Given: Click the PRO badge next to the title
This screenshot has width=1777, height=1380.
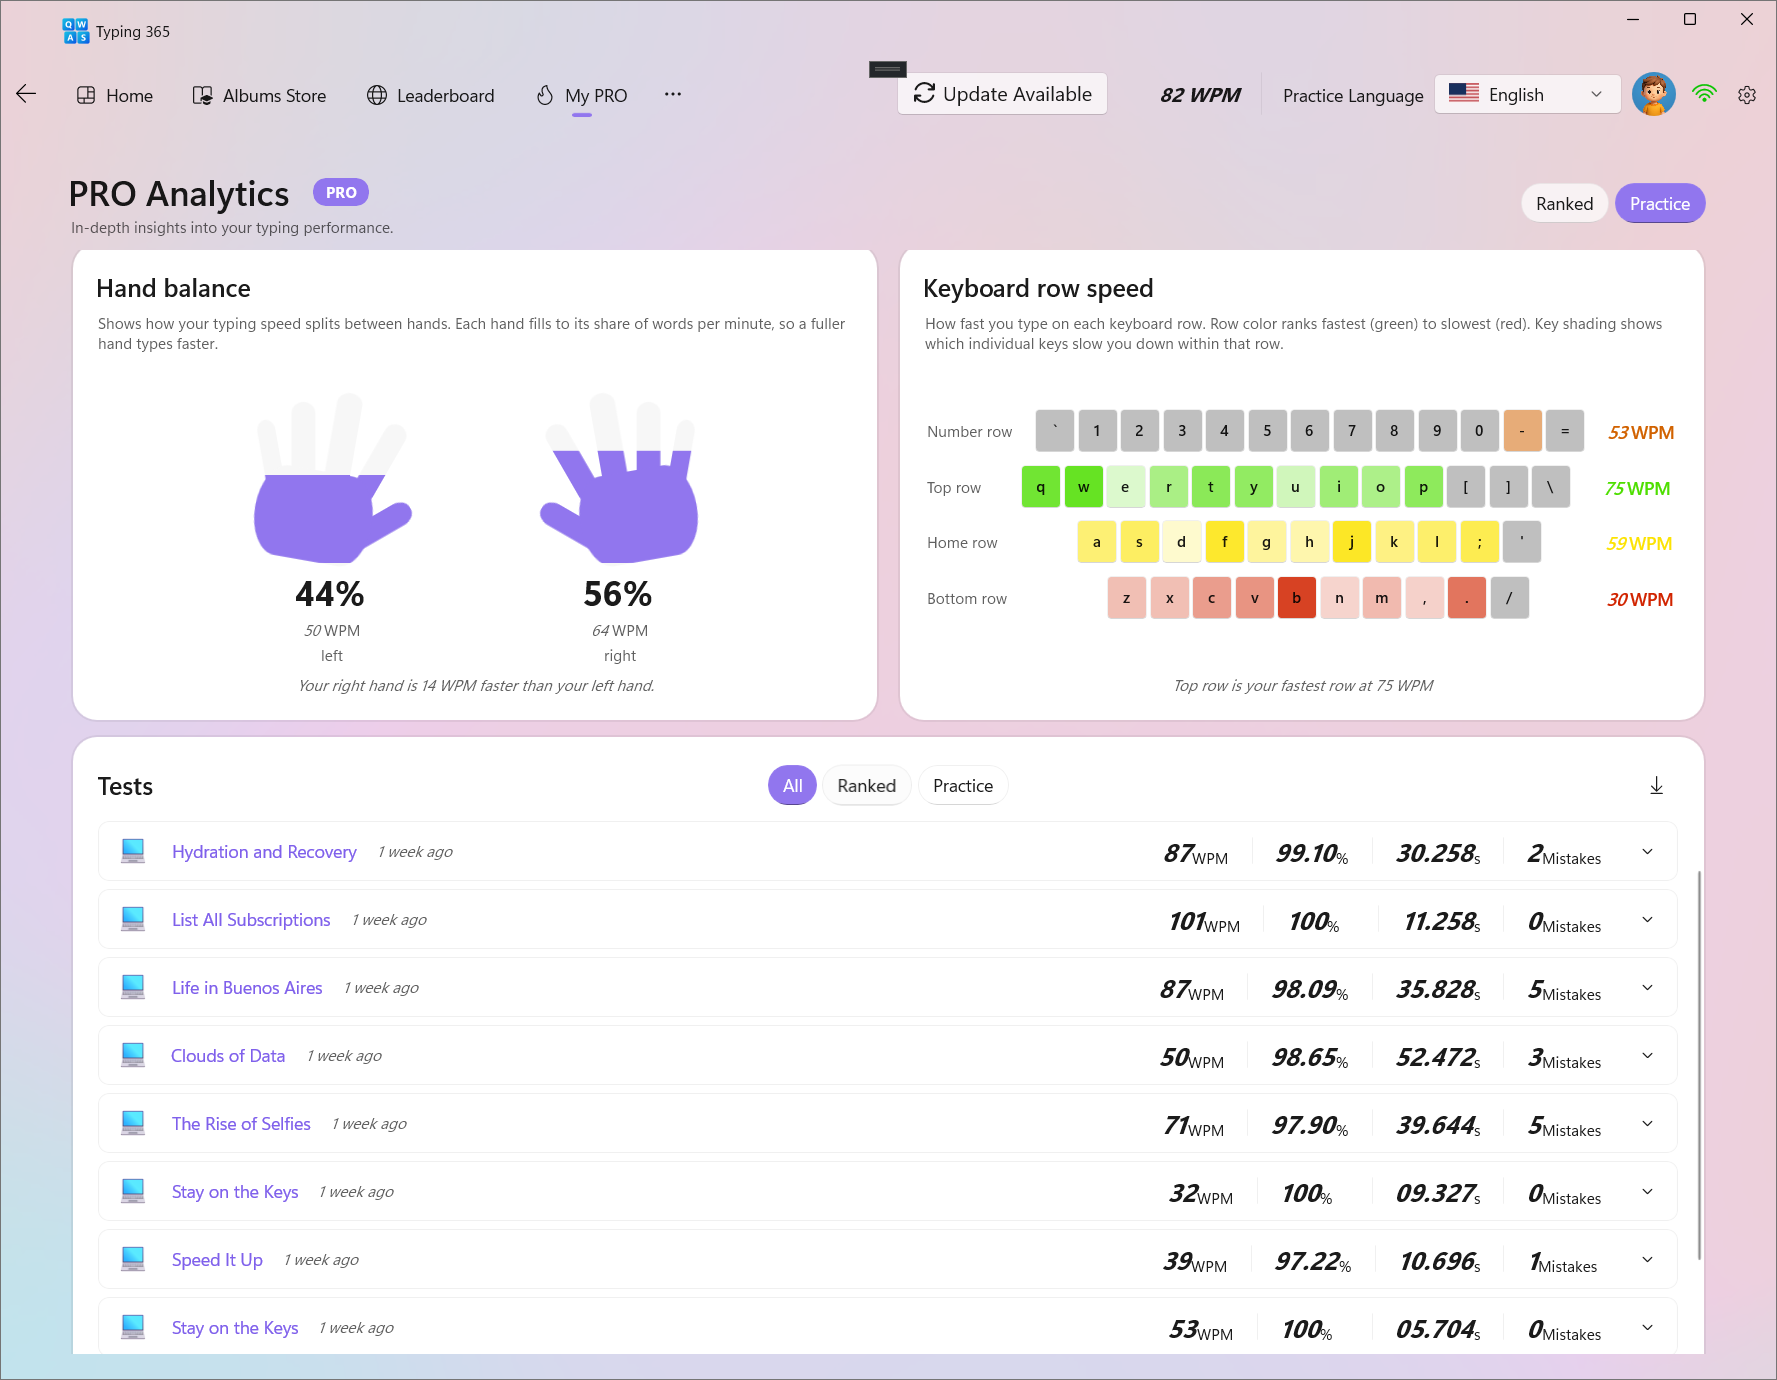Looking at the screenshot, I should pyautogui.click(x=341, y=192).
